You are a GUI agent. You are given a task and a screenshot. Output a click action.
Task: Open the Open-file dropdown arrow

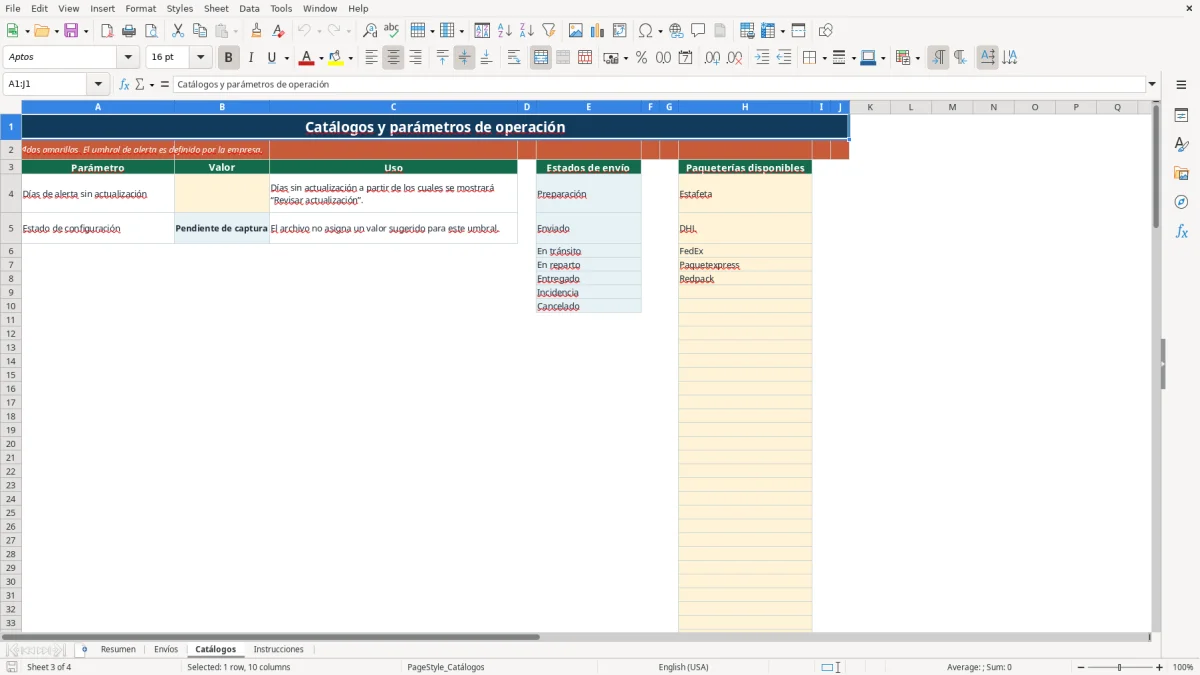point(55,31)
